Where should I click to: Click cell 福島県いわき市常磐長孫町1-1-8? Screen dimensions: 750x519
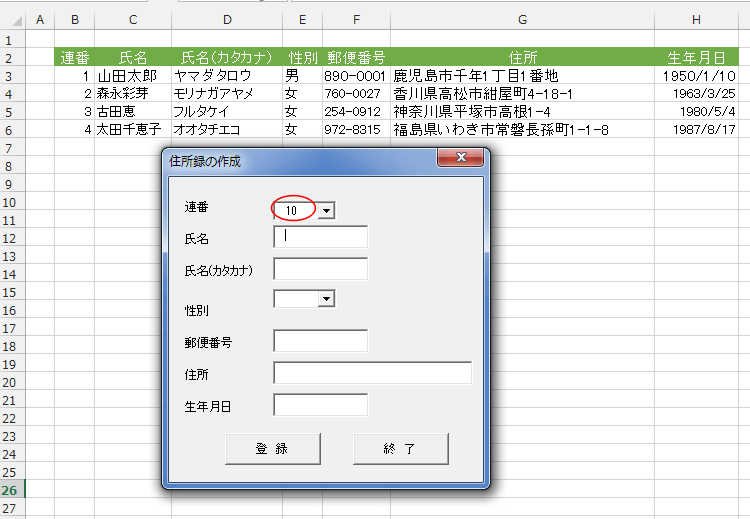pyautogui.click(x=522, y=129)
